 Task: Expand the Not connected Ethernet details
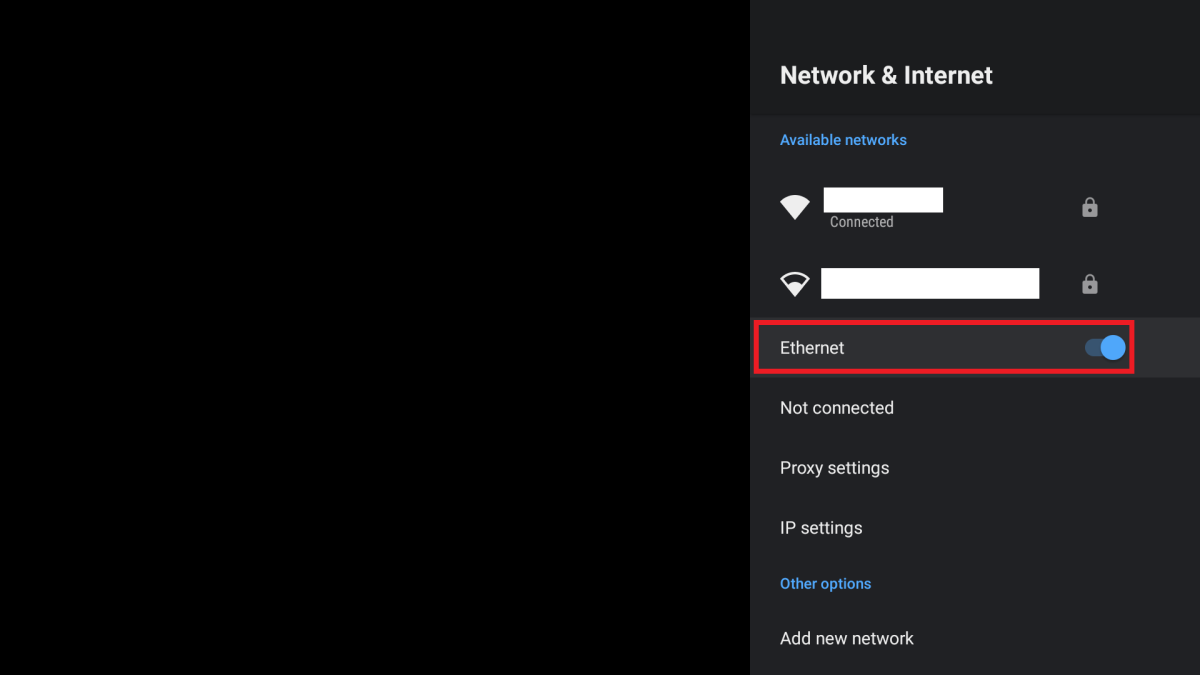(837, 407)
